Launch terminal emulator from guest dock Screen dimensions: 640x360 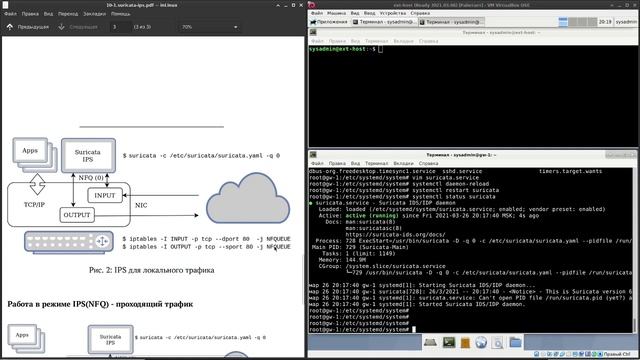pos(449,342)
